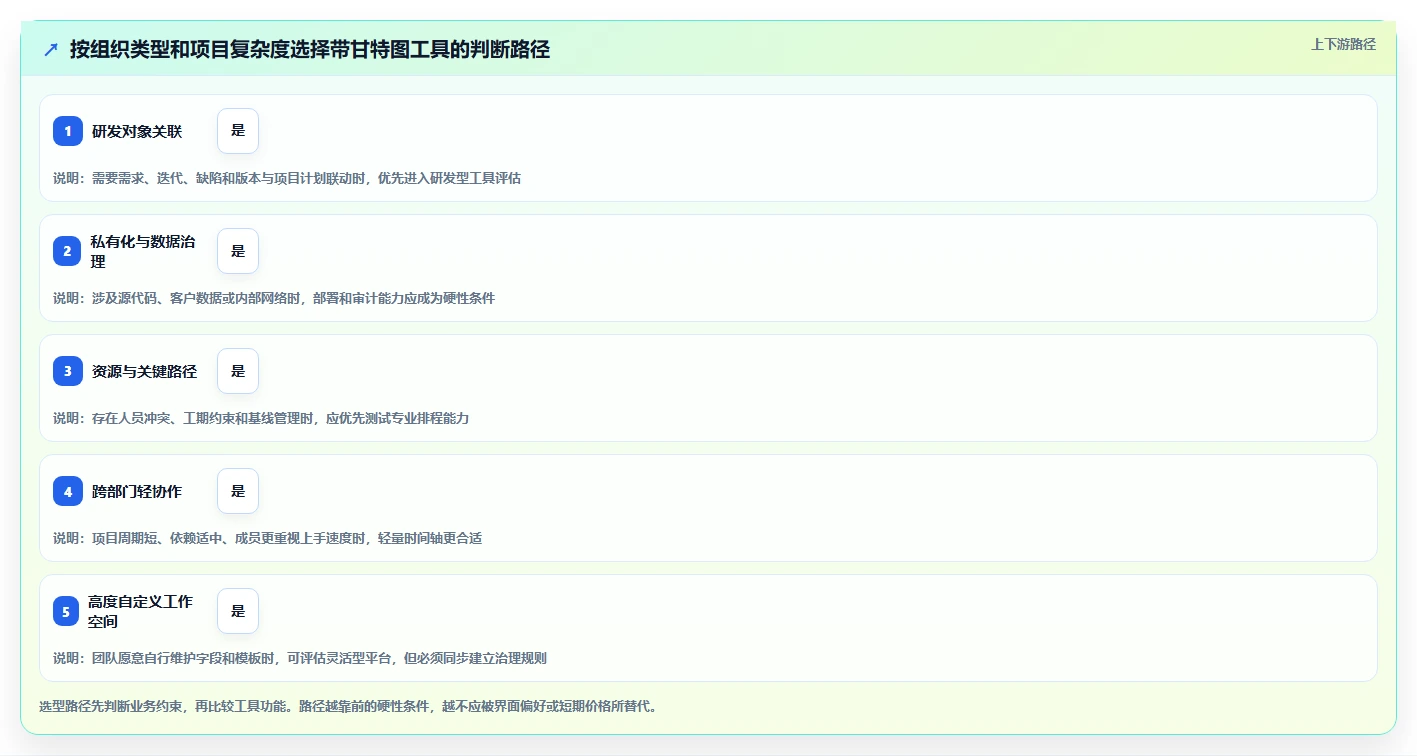The width and height of the screenshot is (1417, 756).
Task: Click description about 专业排程能力
Action: 261,418
